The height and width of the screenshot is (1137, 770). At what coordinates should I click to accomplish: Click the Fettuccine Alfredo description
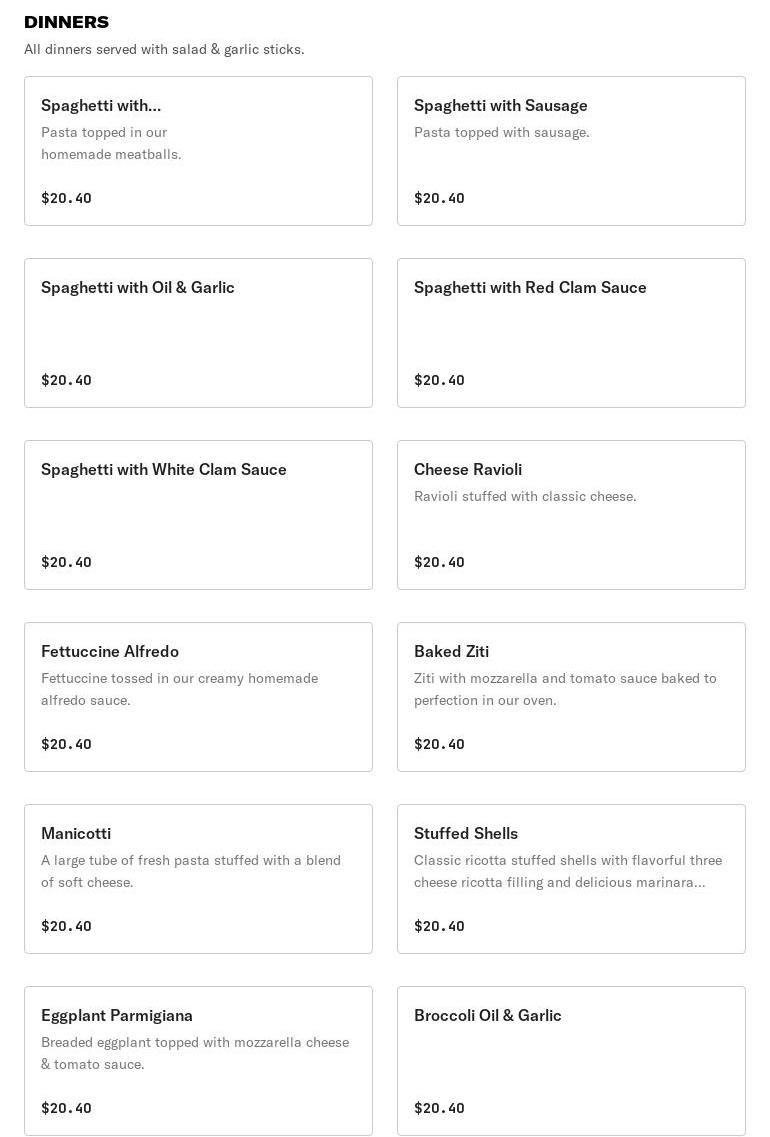pyautogui.click(x=180, y=689)
